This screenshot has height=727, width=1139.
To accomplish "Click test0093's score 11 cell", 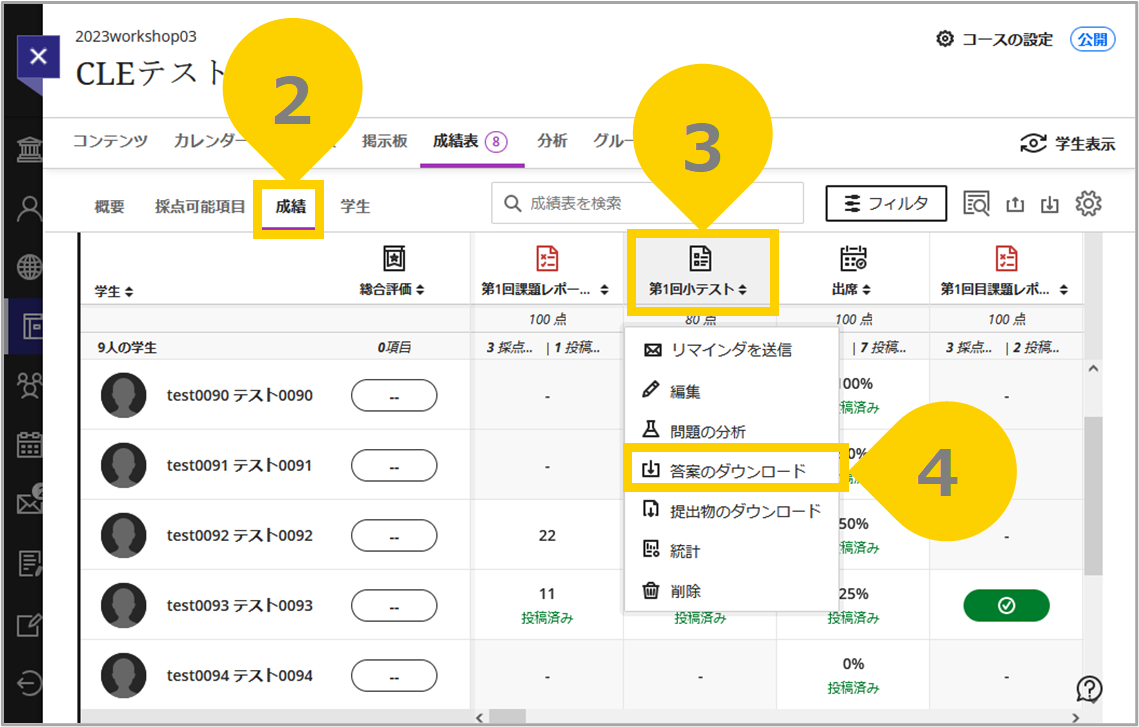I will (547, 605).
